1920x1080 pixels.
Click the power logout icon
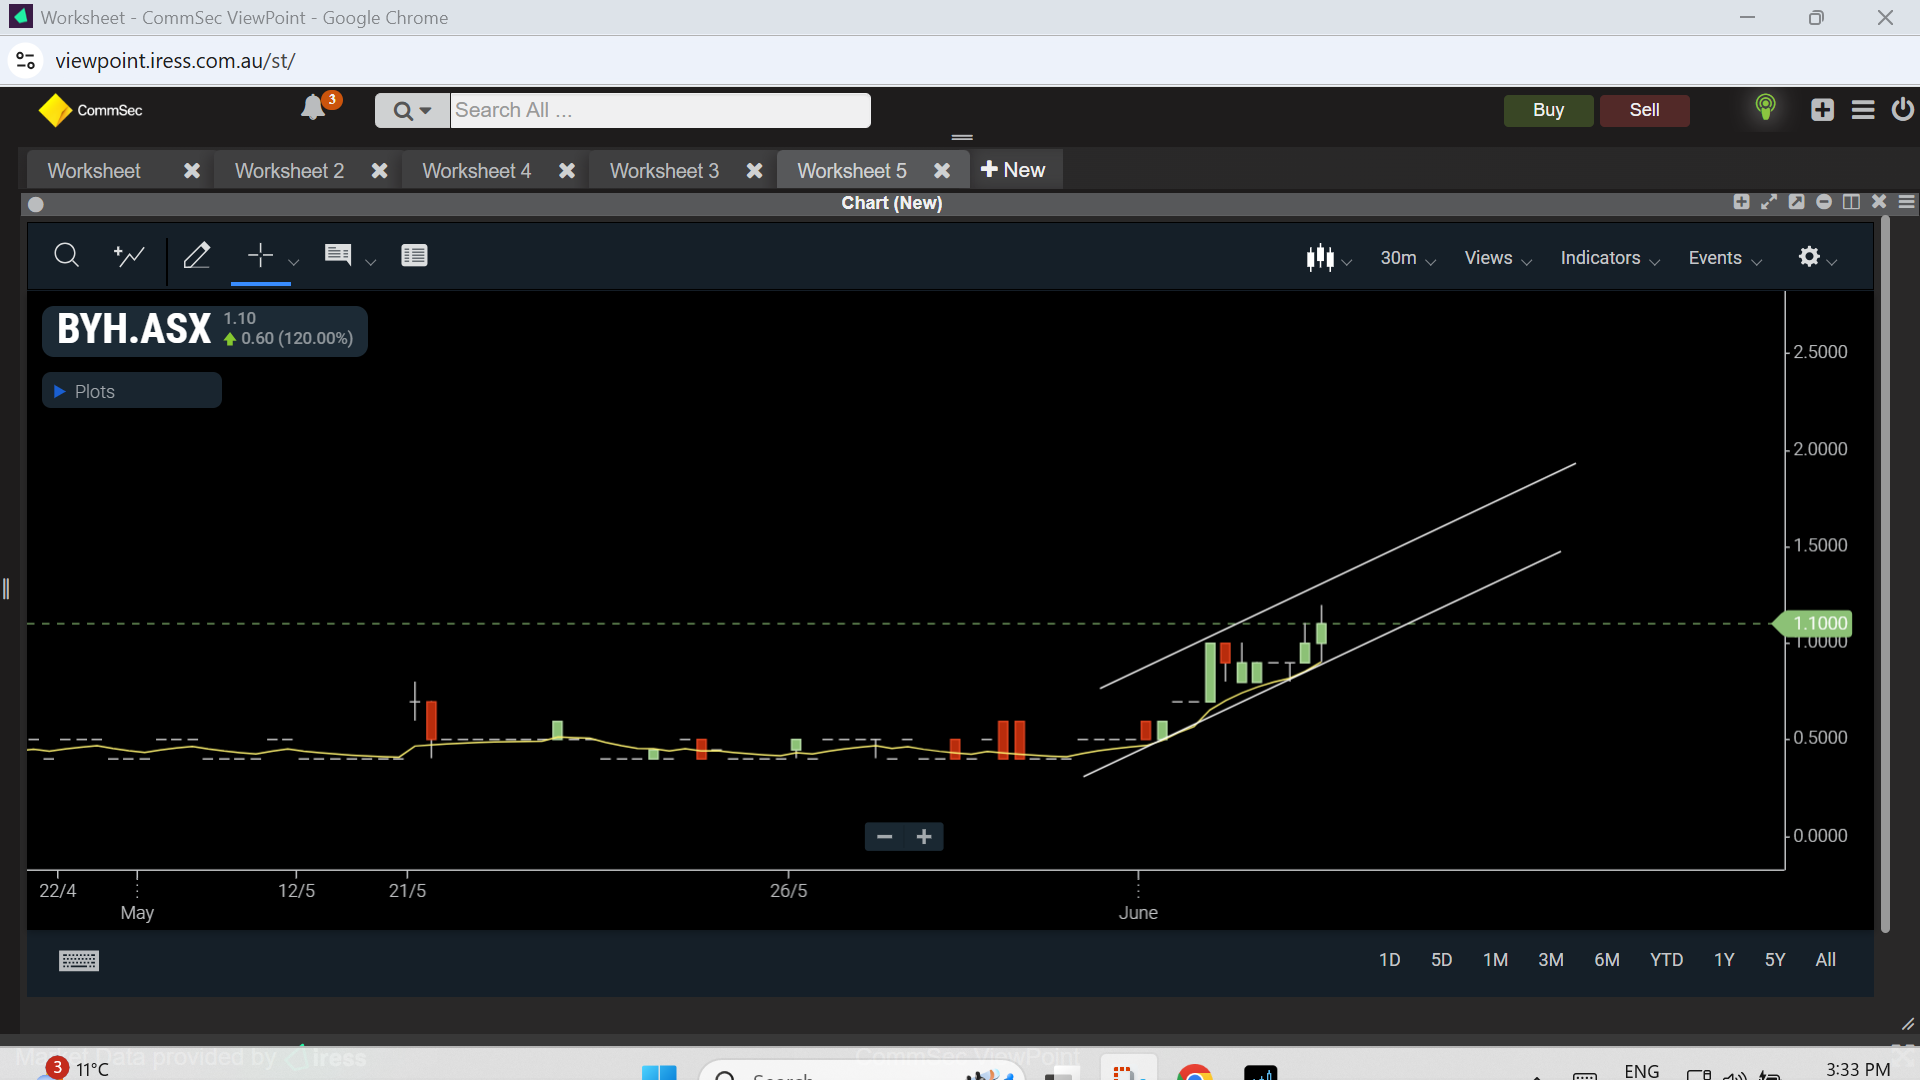click(x=1903, y=109)
